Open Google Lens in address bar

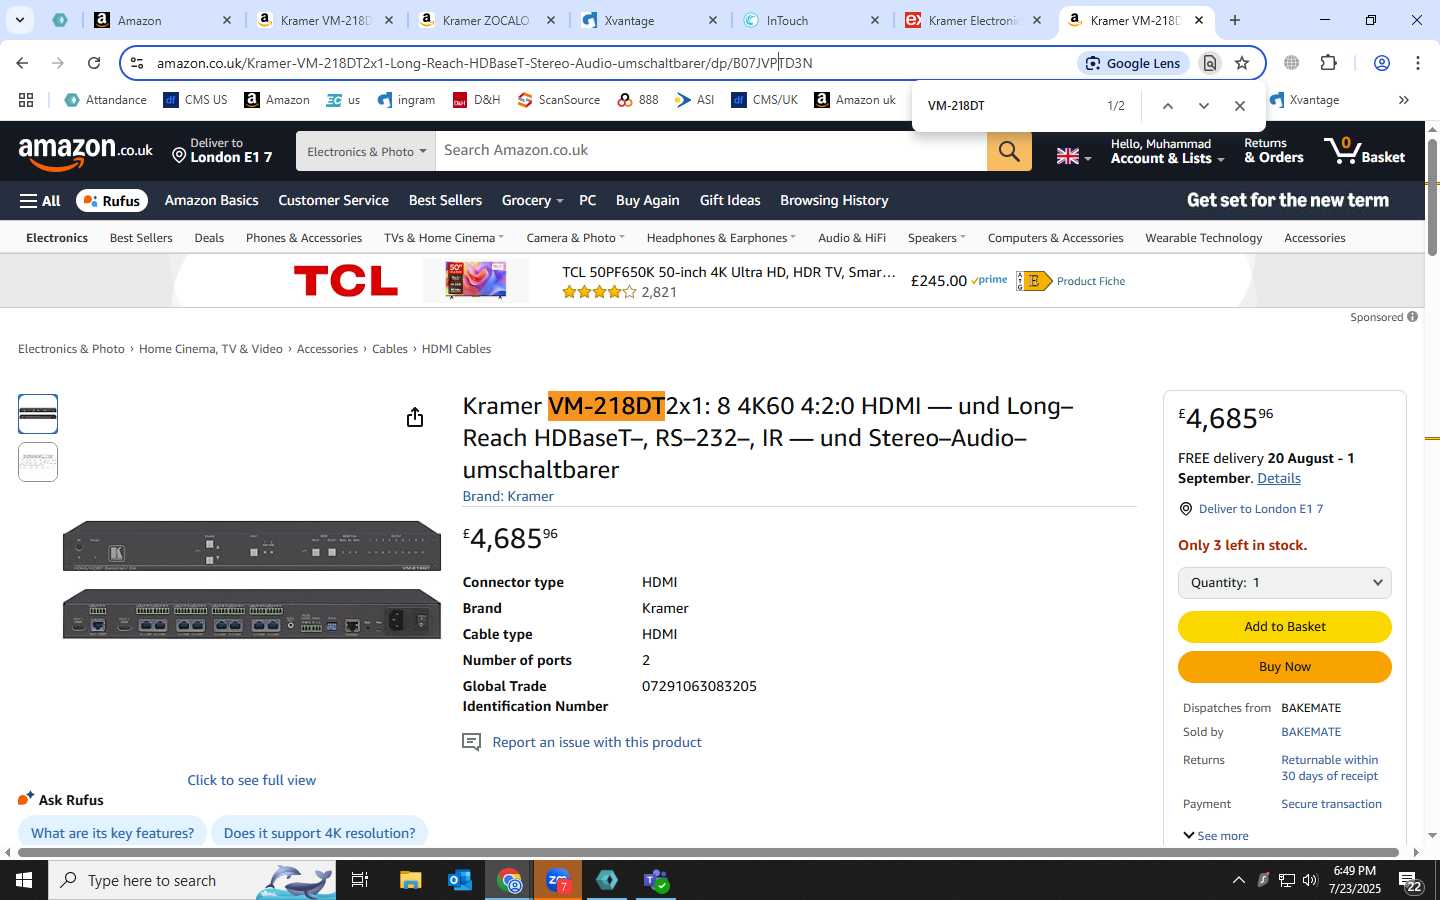click(1133, 63)
